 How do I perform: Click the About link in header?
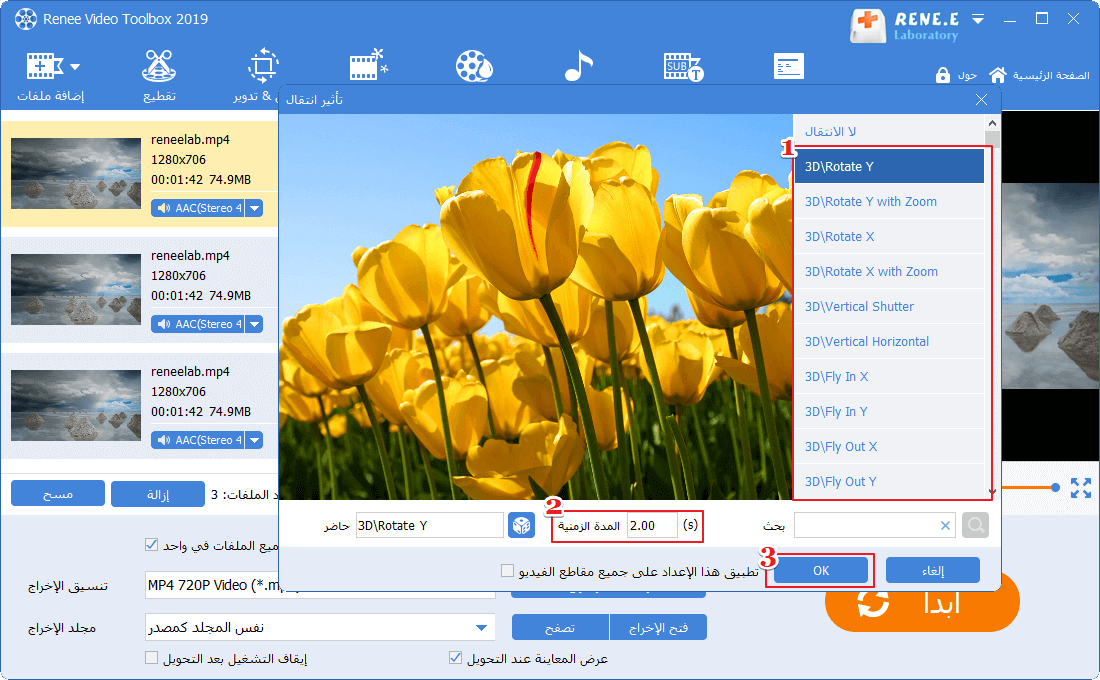967,75
